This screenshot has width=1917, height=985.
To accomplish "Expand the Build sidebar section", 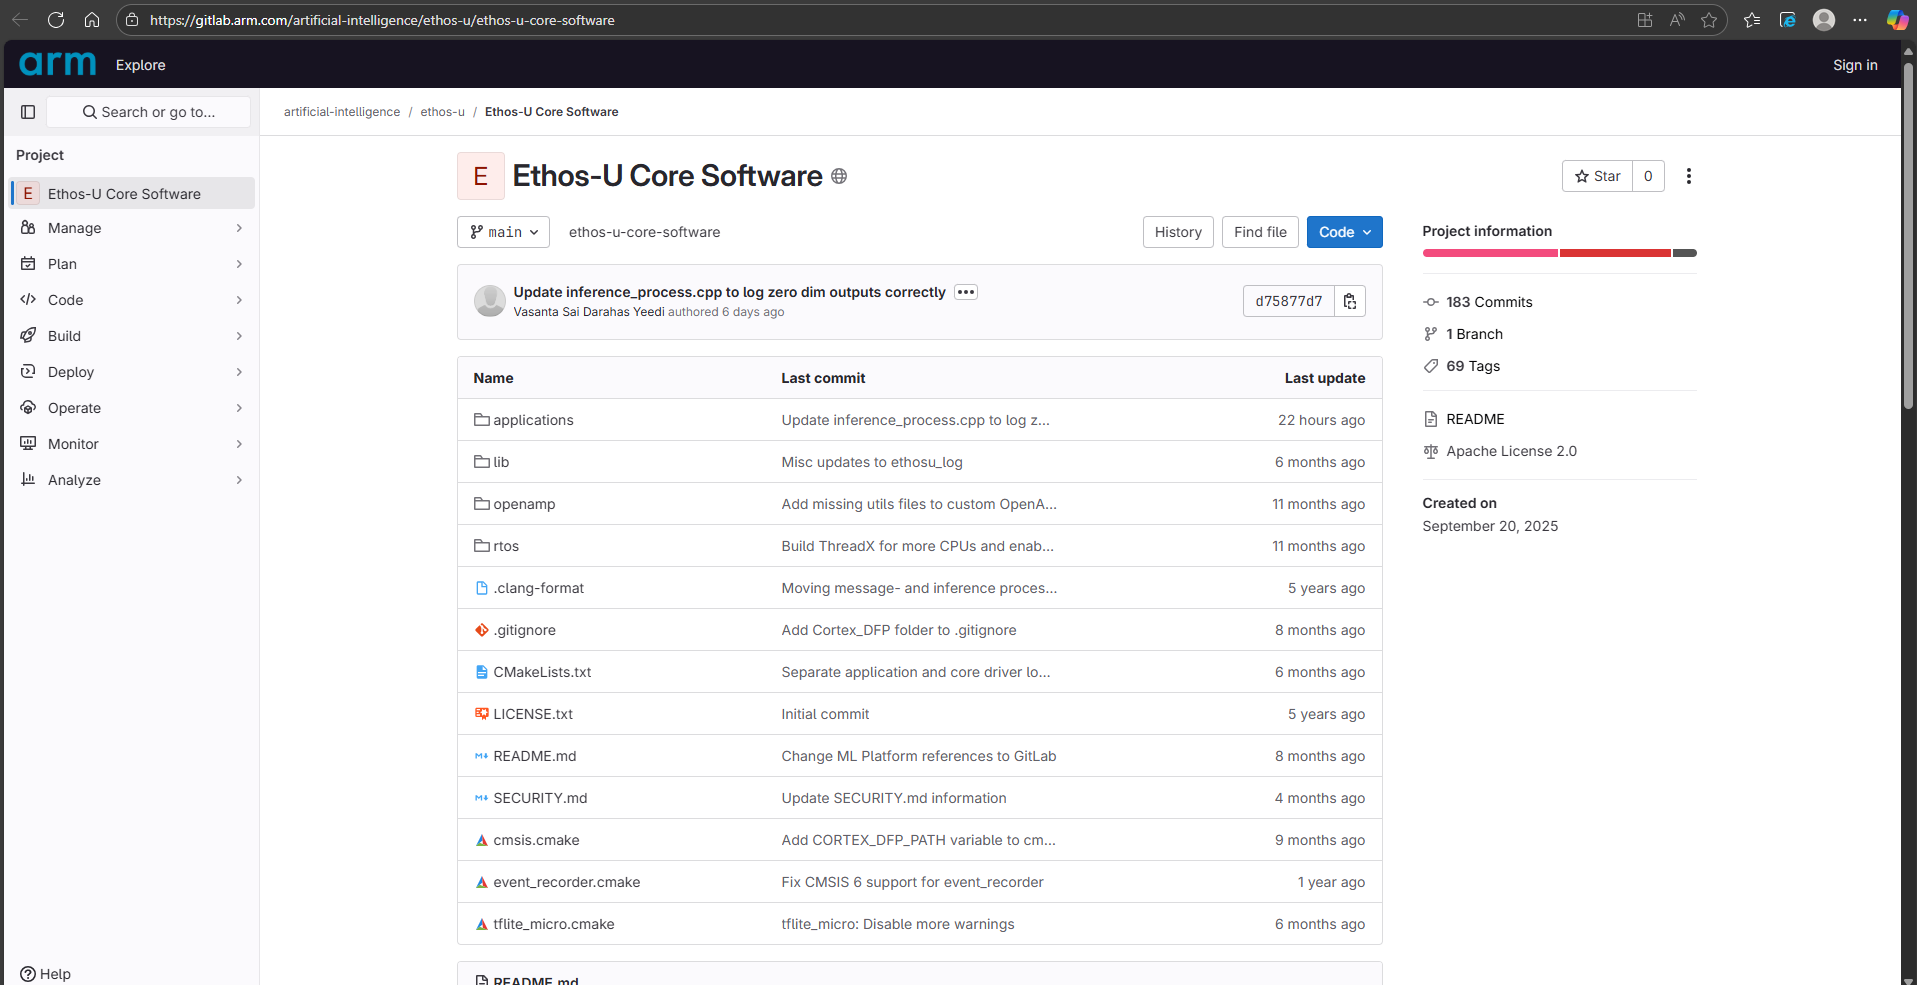I will (x=132, y=336).
